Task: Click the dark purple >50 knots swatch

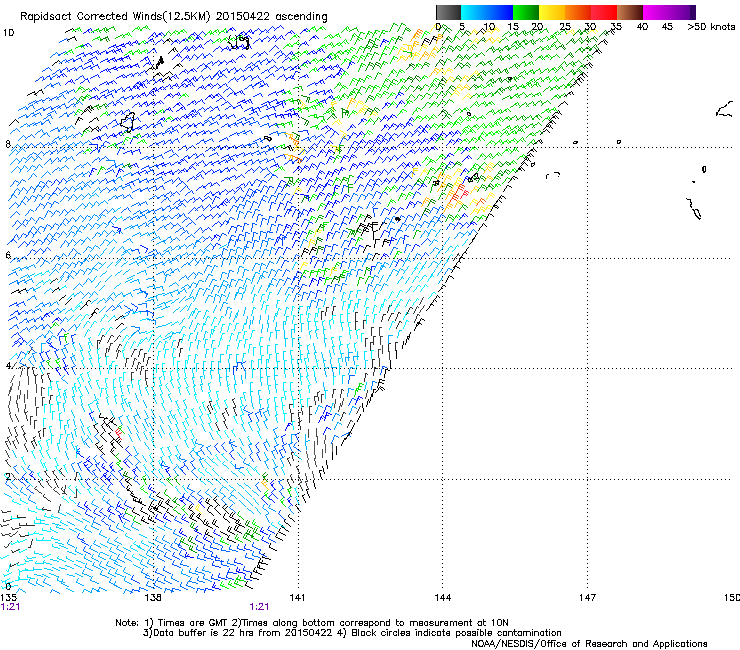Action: [x=693, y=12]
